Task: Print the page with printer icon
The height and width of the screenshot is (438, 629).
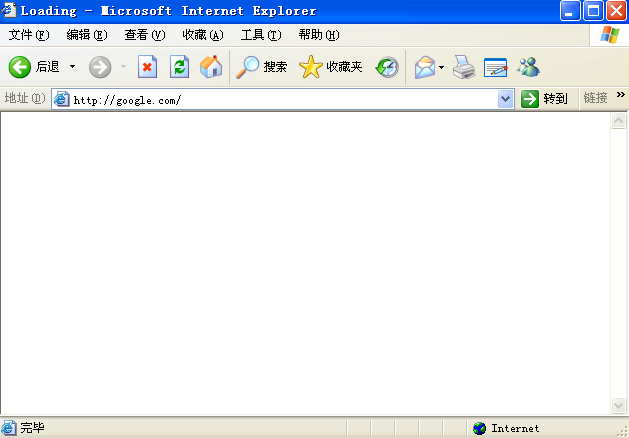Action: coord(464,67)
